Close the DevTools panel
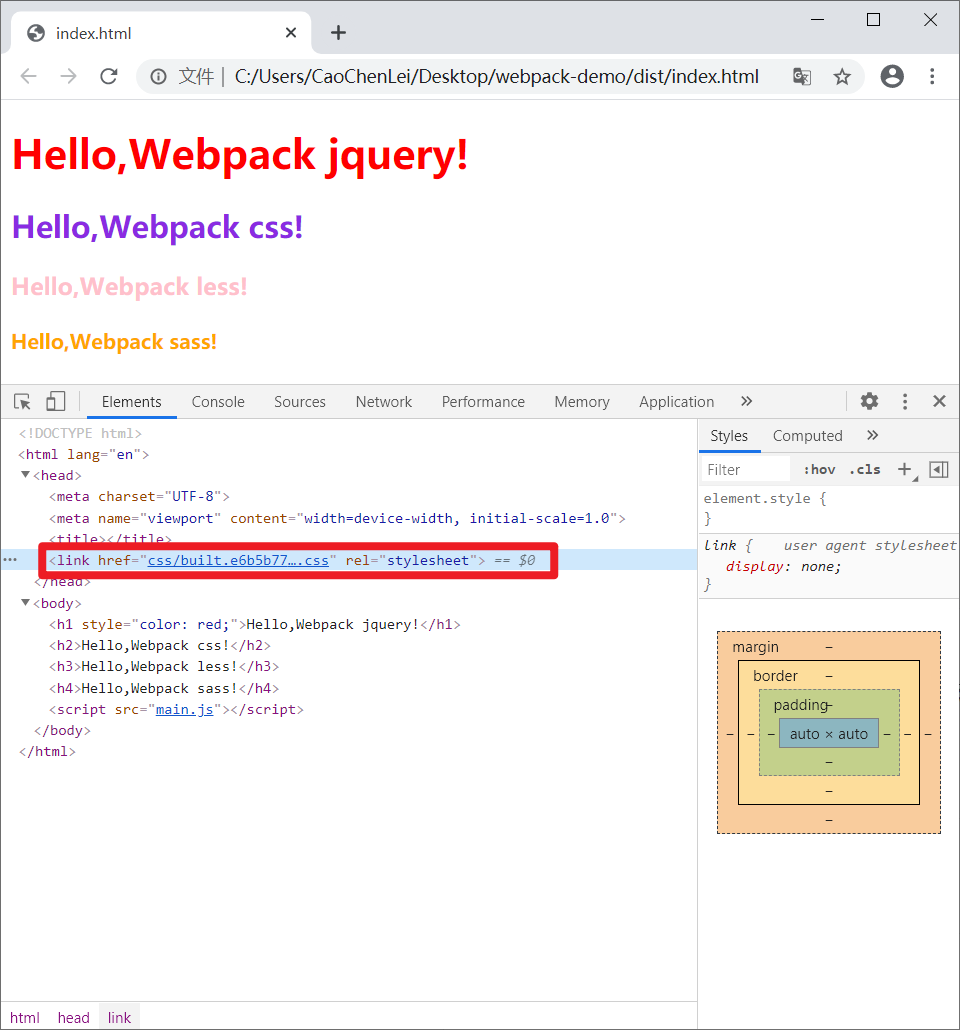Screen dimensions: 960x1030 tap(940, 401)
